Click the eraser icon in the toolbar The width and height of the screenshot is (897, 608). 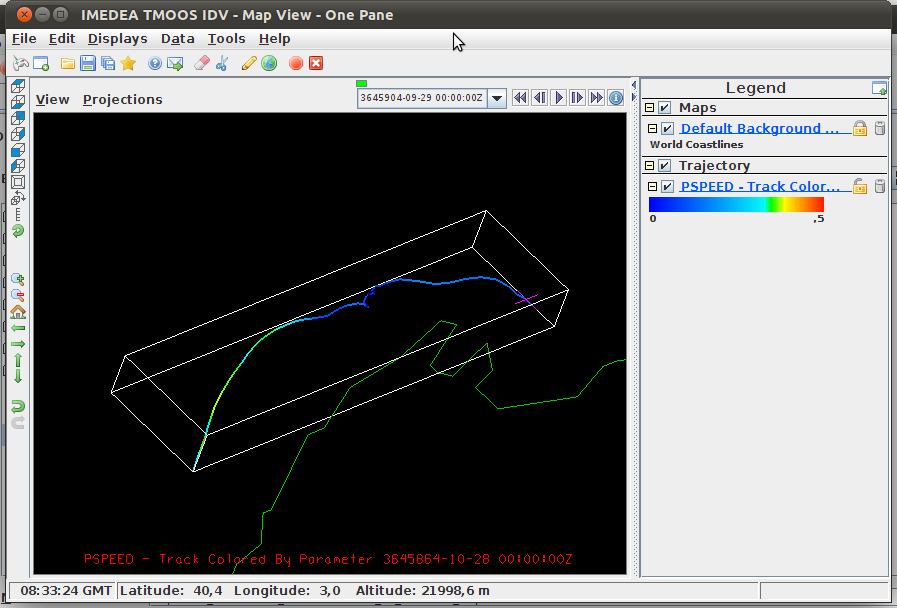tap(201, 64)
